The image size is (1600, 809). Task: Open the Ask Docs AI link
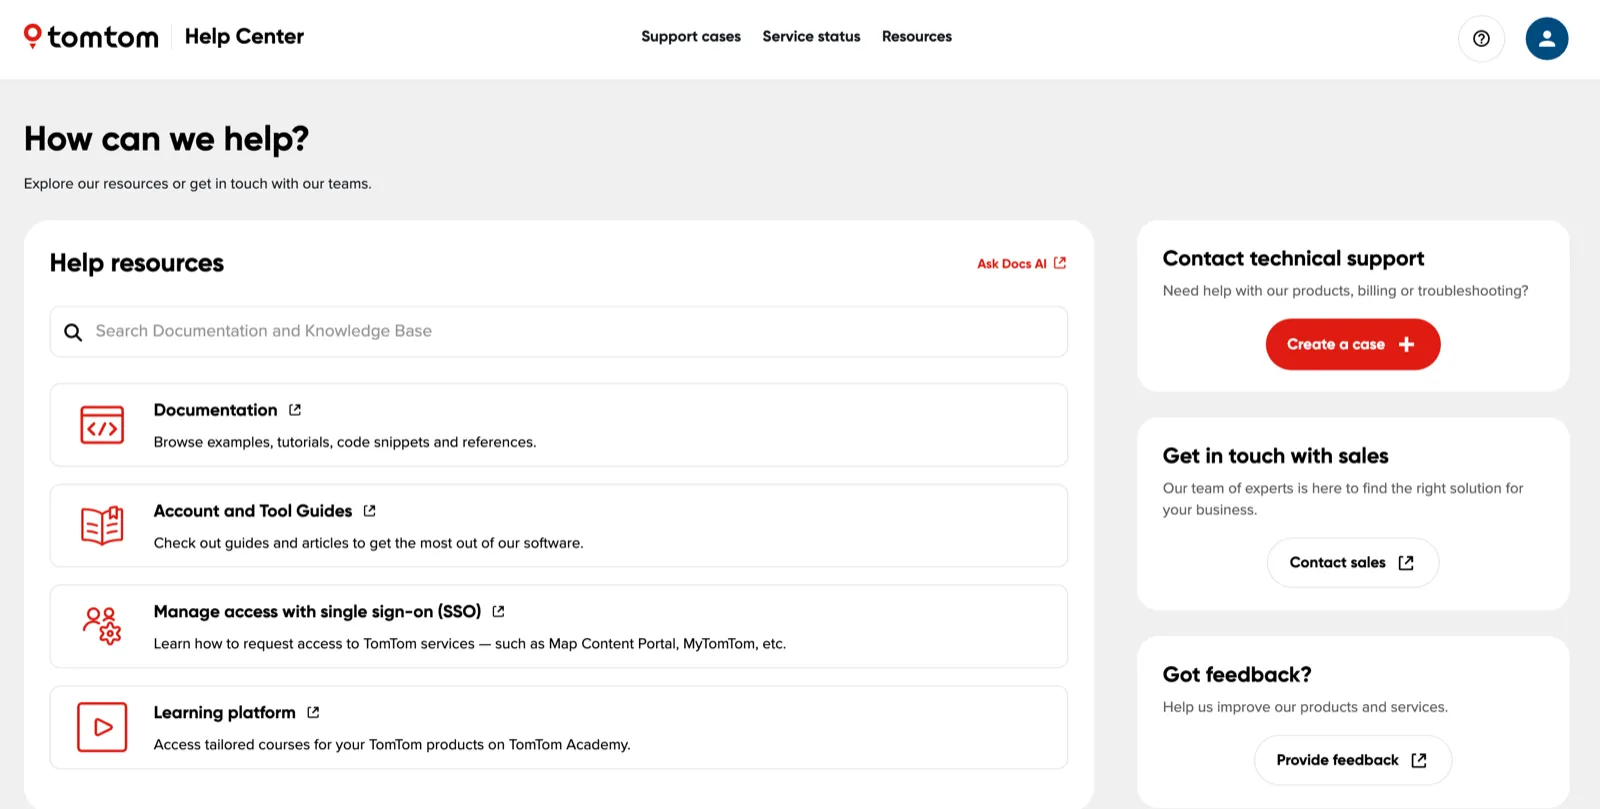1022,264
